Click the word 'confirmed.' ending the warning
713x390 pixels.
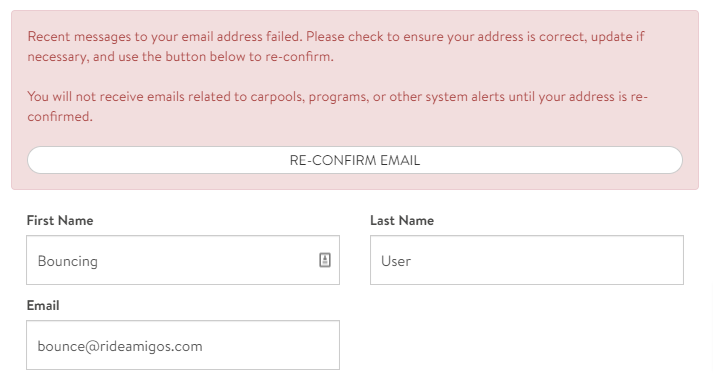pyautogui.click(x=60, y=116)
